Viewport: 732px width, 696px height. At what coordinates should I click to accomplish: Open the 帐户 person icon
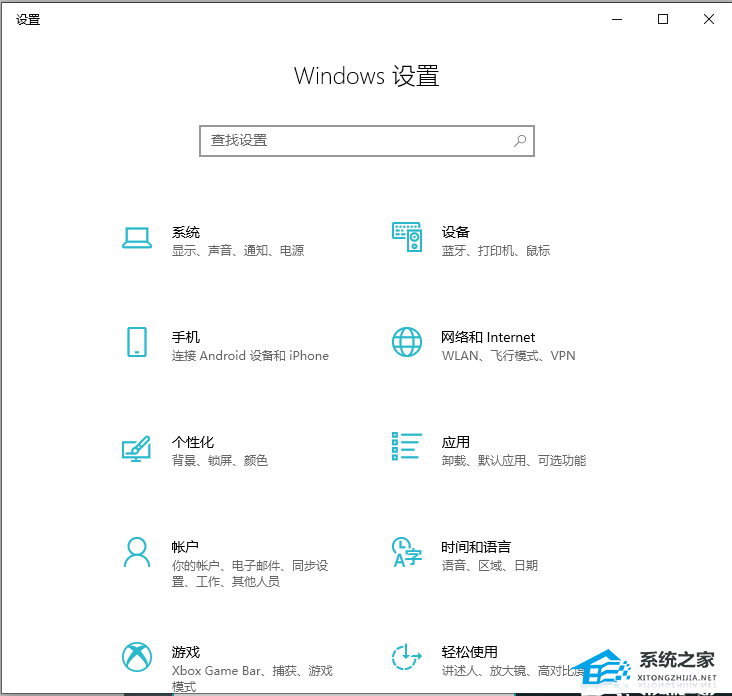137,552
